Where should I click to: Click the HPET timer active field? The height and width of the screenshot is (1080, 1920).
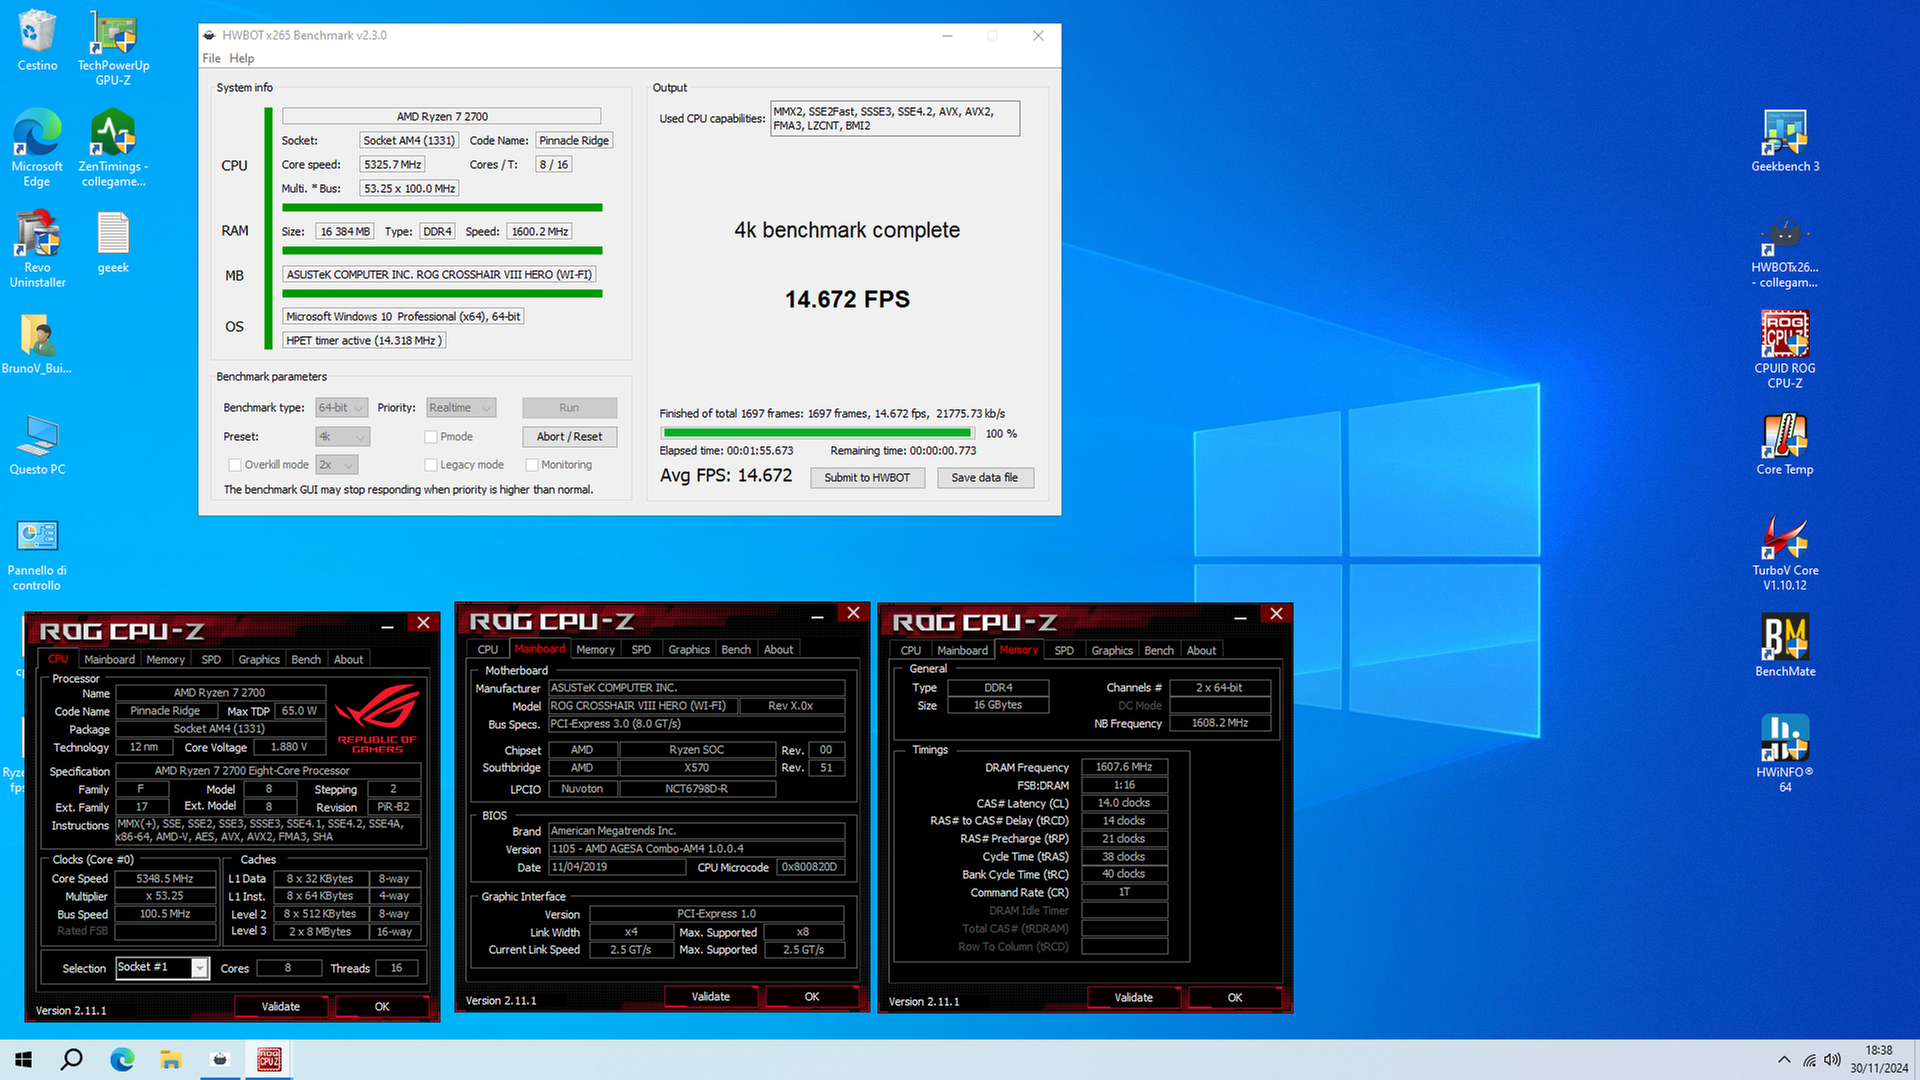coord(364,340)
